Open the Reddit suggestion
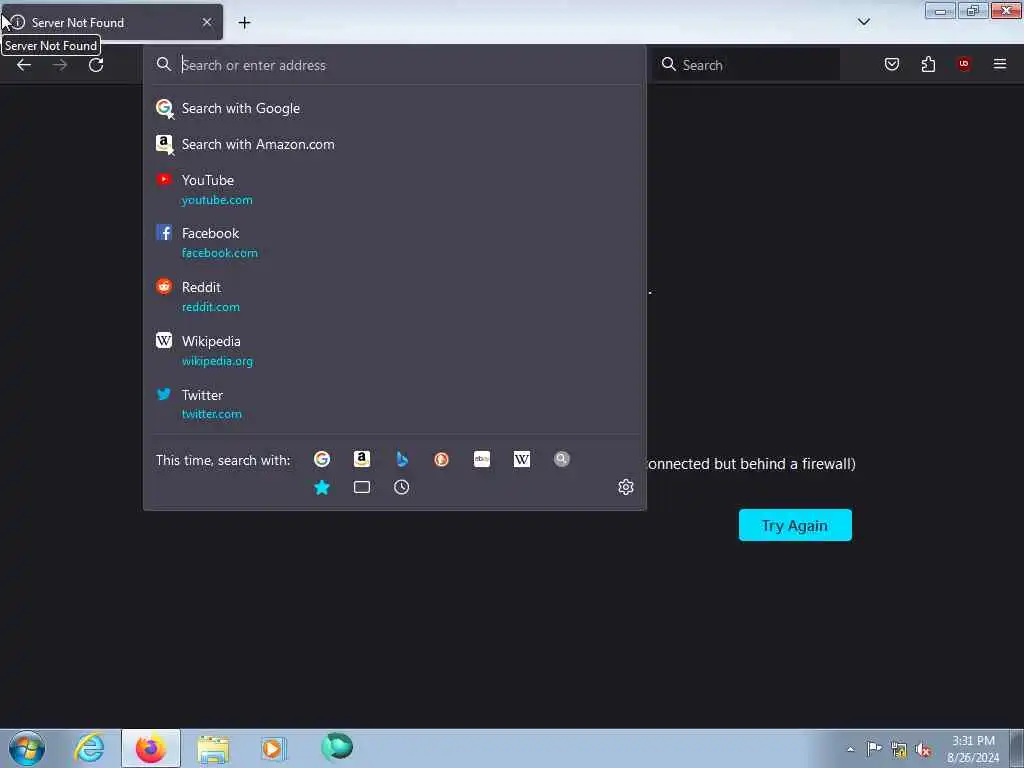 [x=394, y=296]
